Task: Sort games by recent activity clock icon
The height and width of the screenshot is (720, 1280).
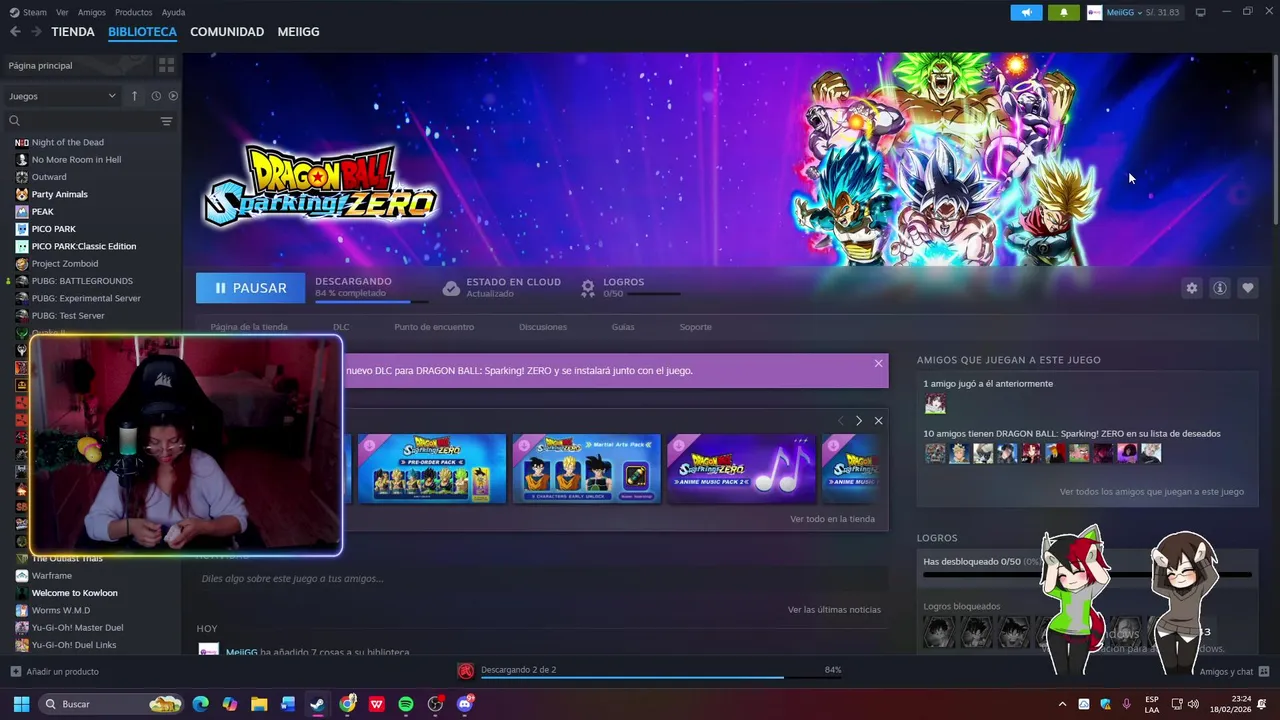Action: (156, 96)
